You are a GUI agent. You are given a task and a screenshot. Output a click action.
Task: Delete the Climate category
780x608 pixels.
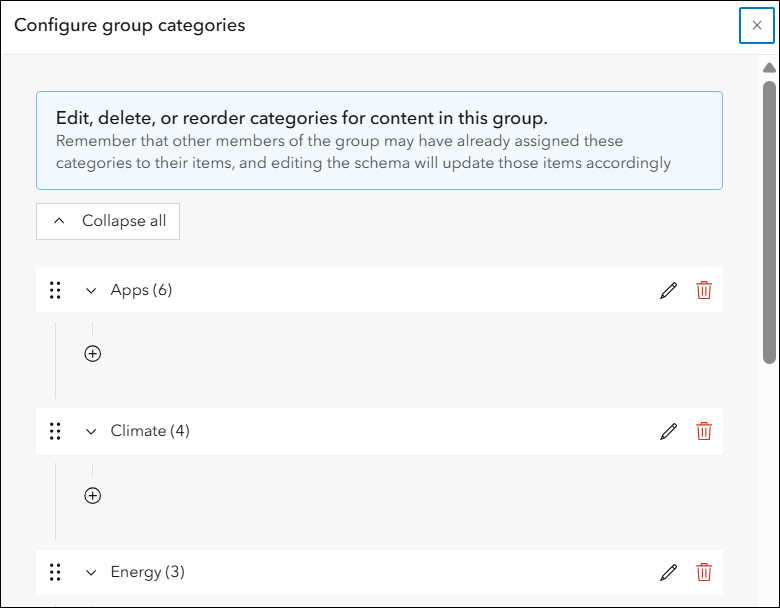(703, 431)
